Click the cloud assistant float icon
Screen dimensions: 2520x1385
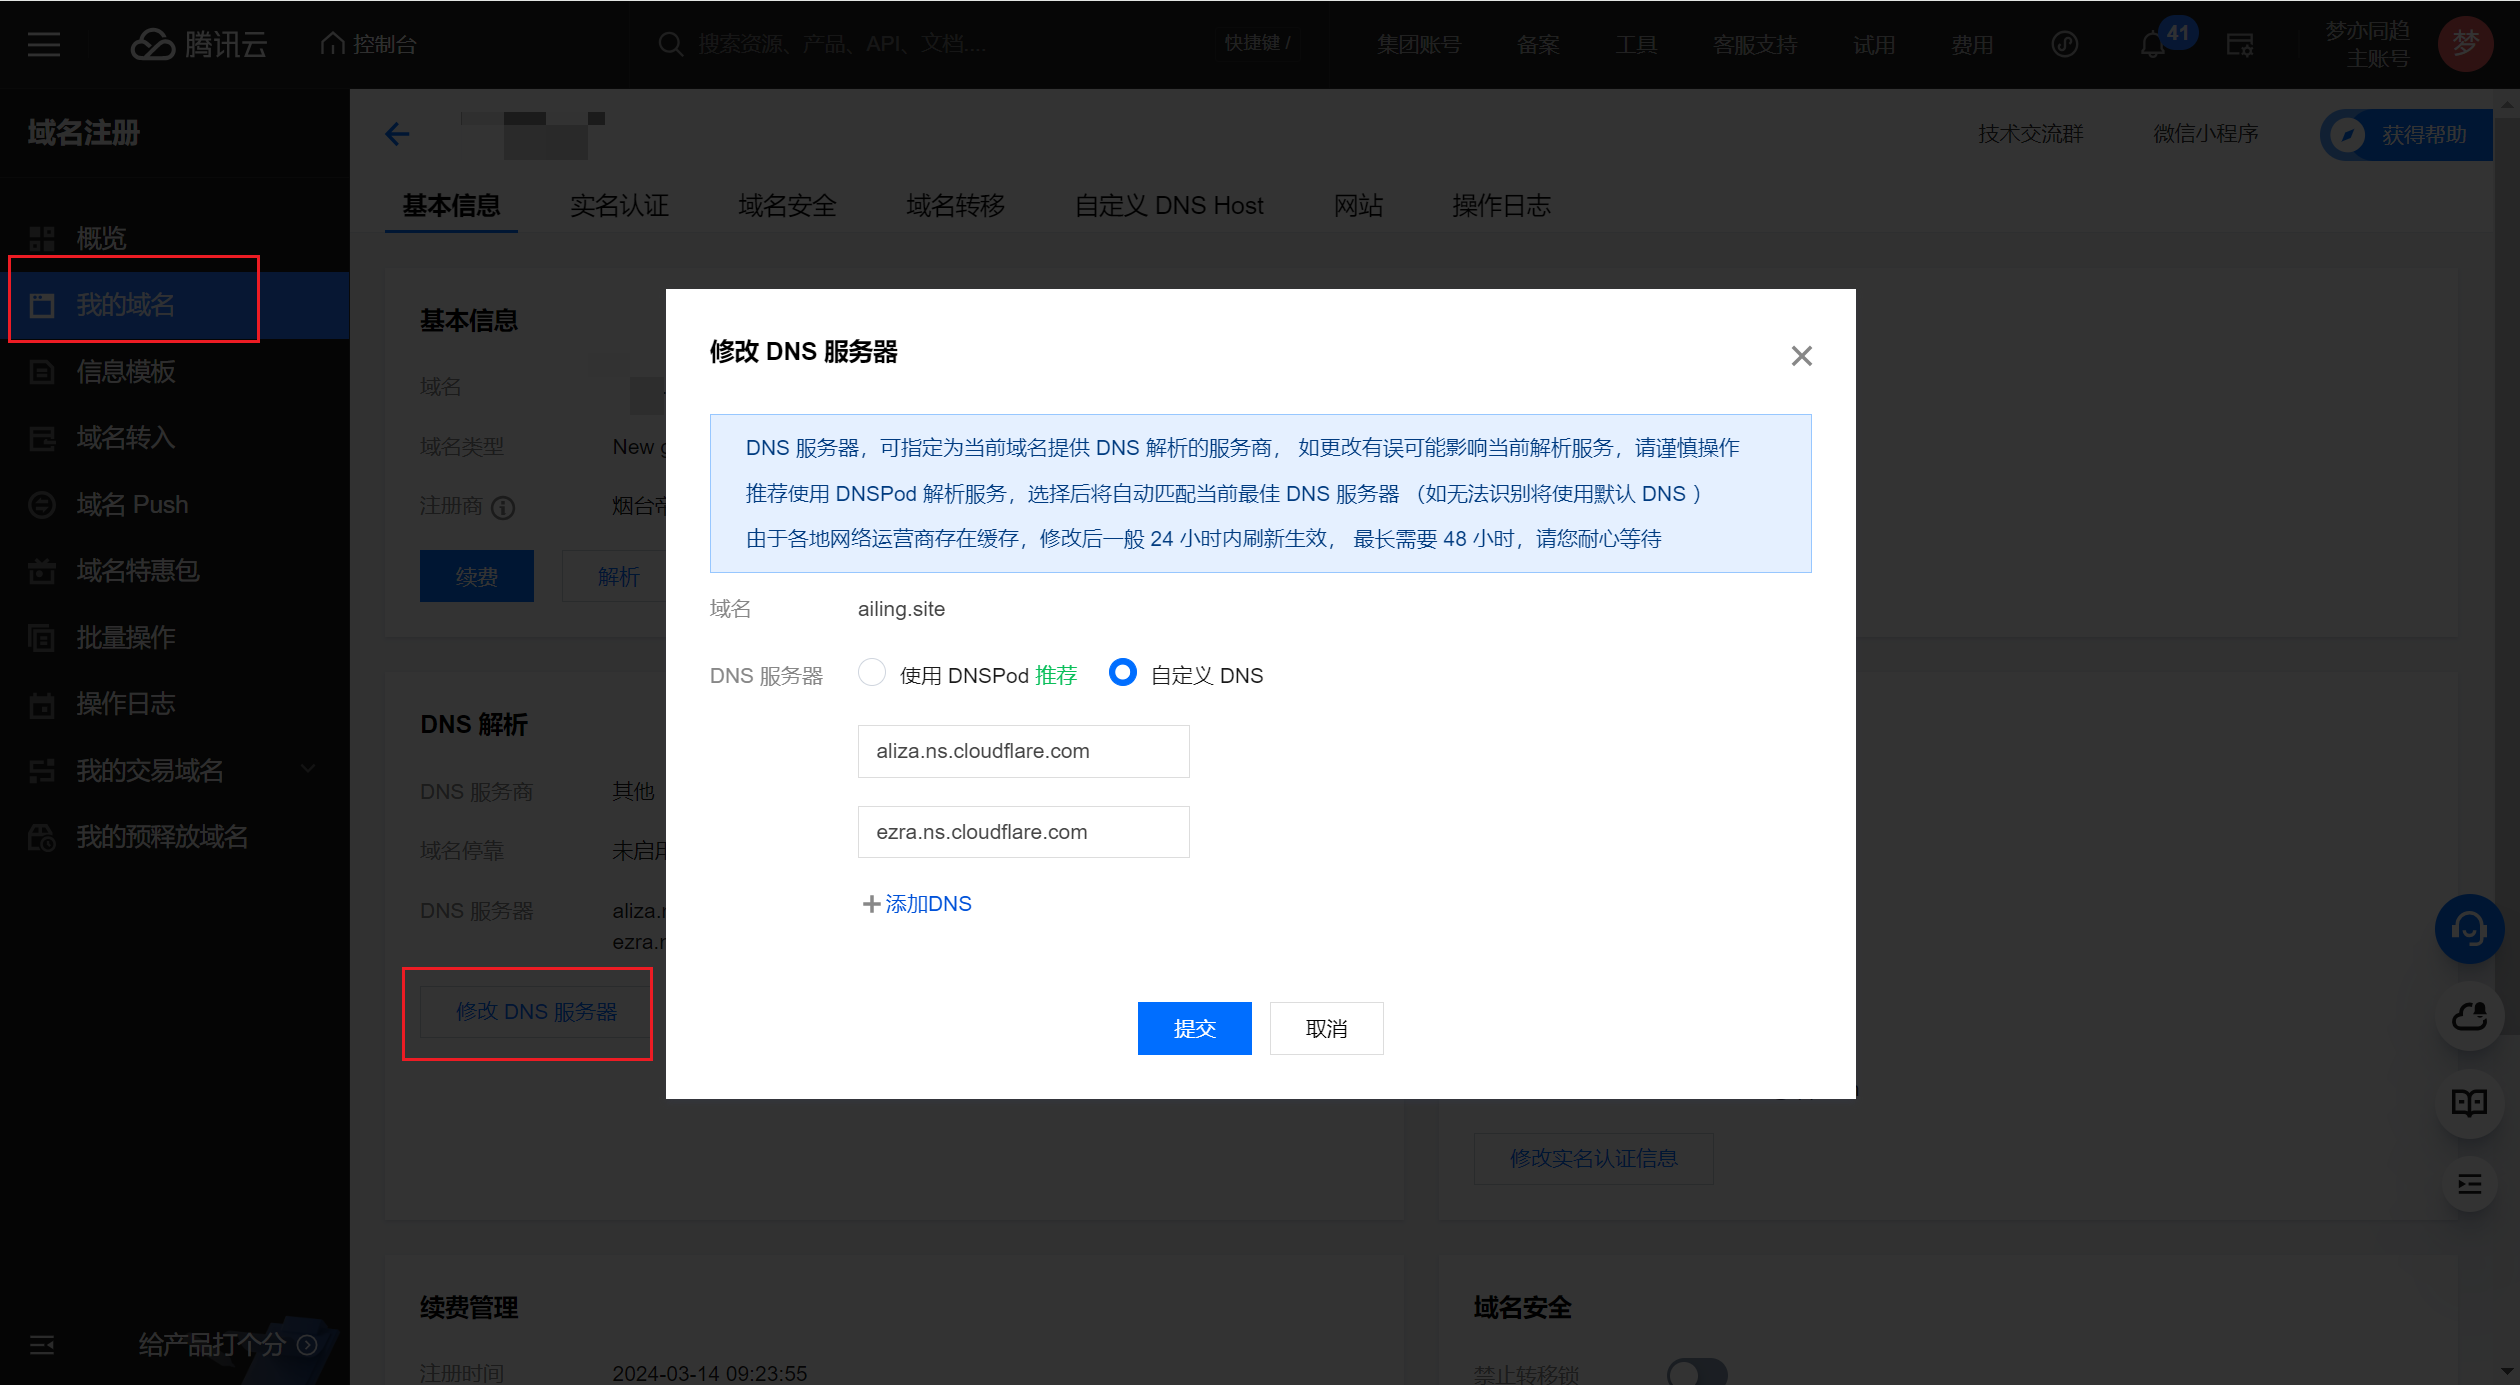pyautogui.click(x=2469, y=1017)
